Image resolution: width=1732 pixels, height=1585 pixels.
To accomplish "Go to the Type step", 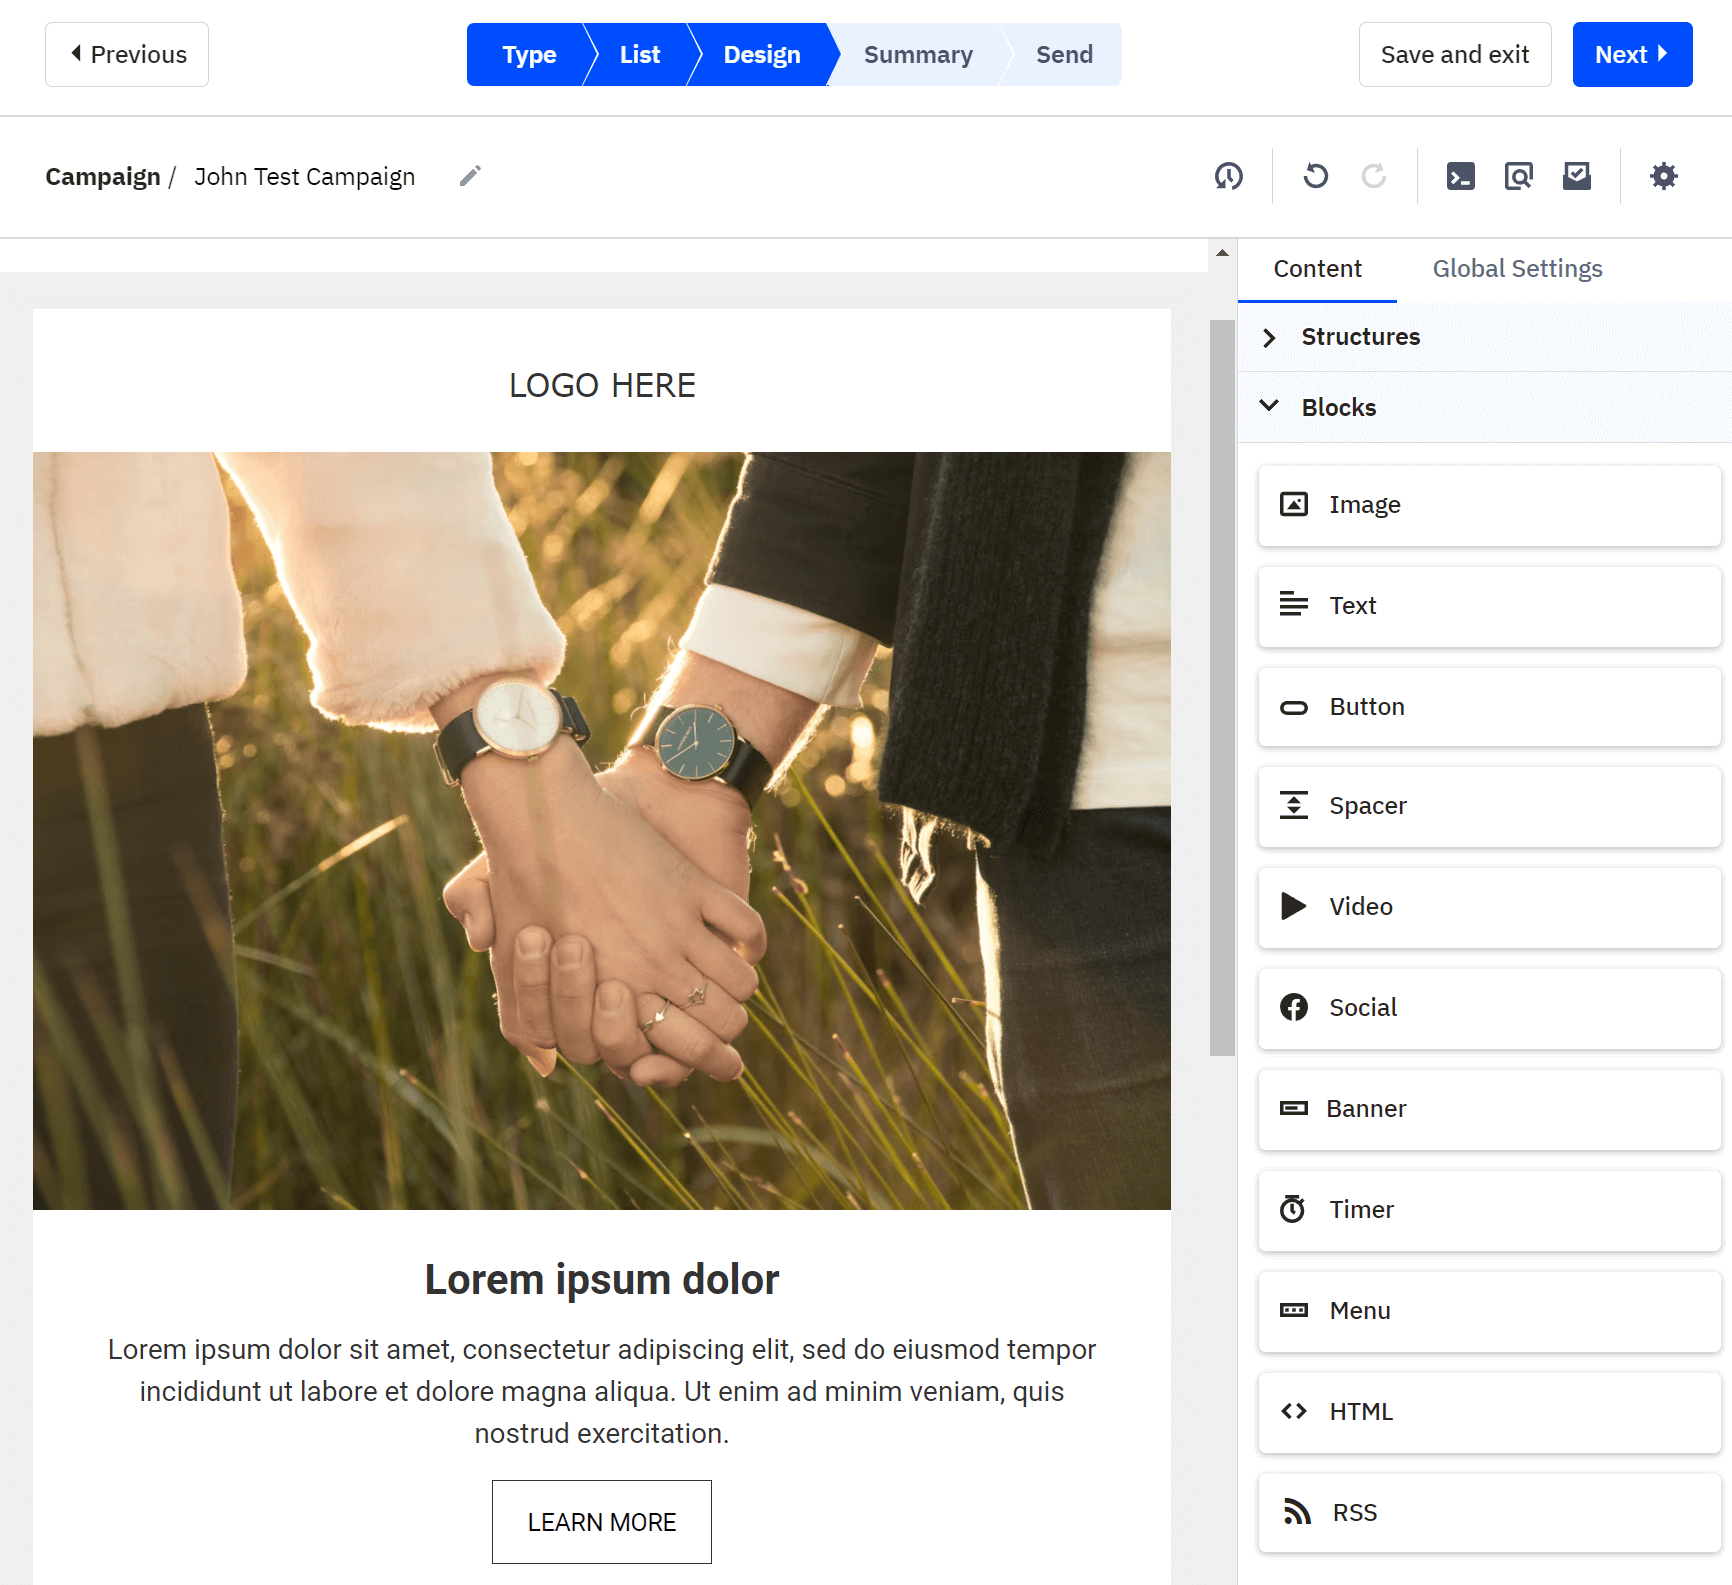I will [x=528, y=55].
